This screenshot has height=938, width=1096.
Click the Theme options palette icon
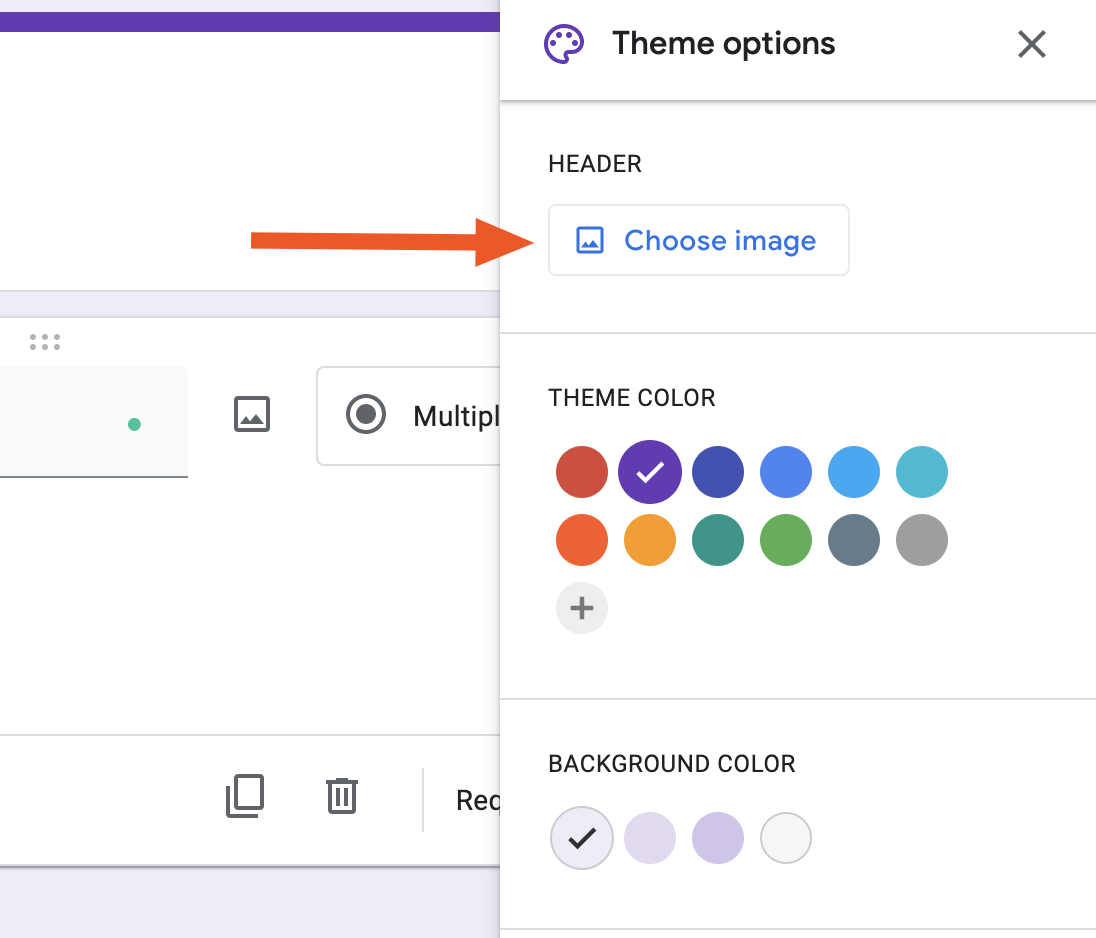tap(564, 44)
